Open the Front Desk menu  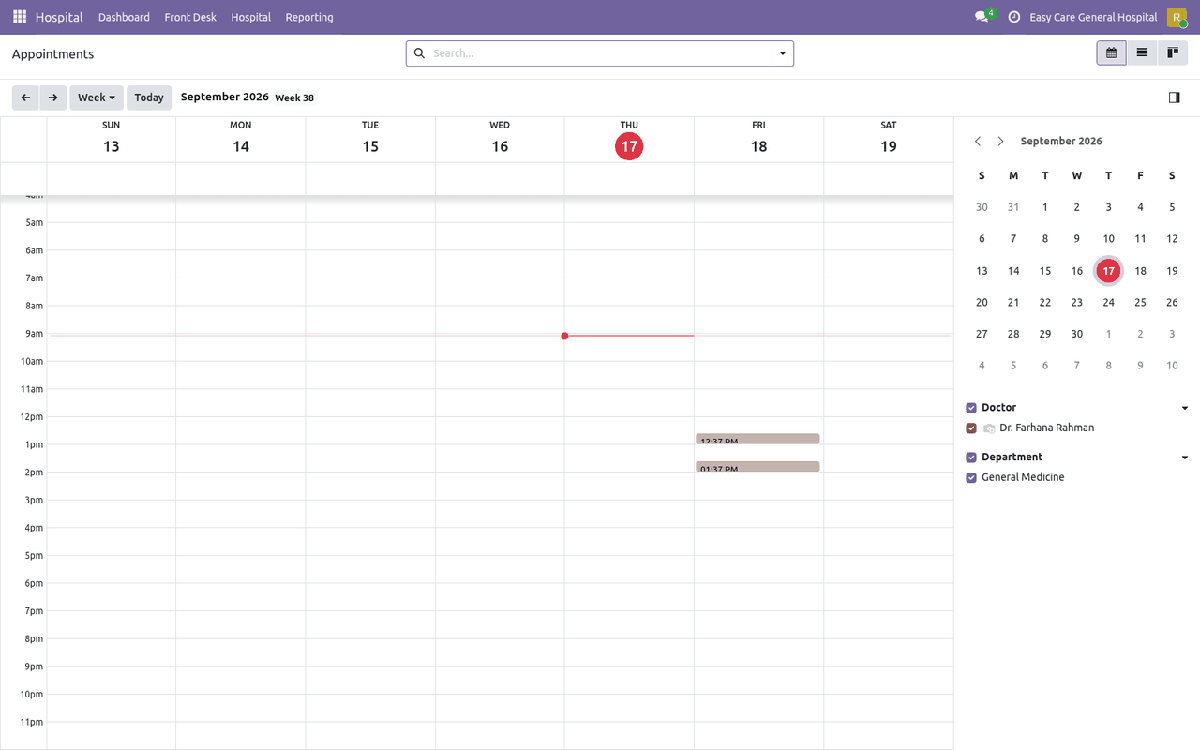point(190,17)
